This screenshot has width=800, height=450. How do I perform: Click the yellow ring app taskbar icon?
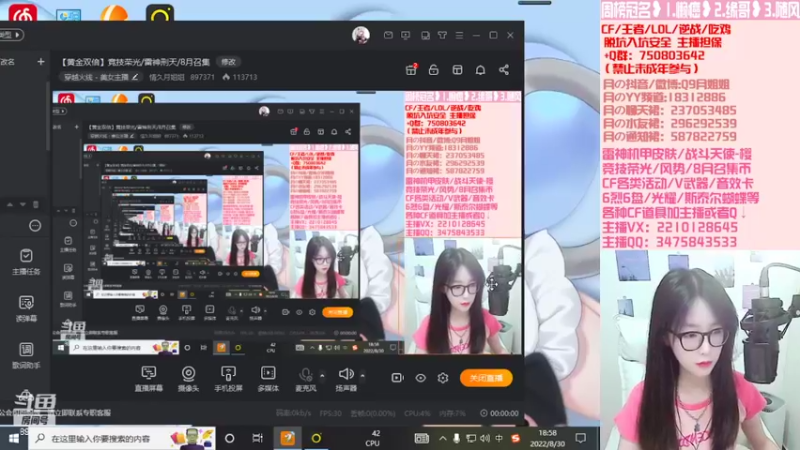[x=316, y=438]
